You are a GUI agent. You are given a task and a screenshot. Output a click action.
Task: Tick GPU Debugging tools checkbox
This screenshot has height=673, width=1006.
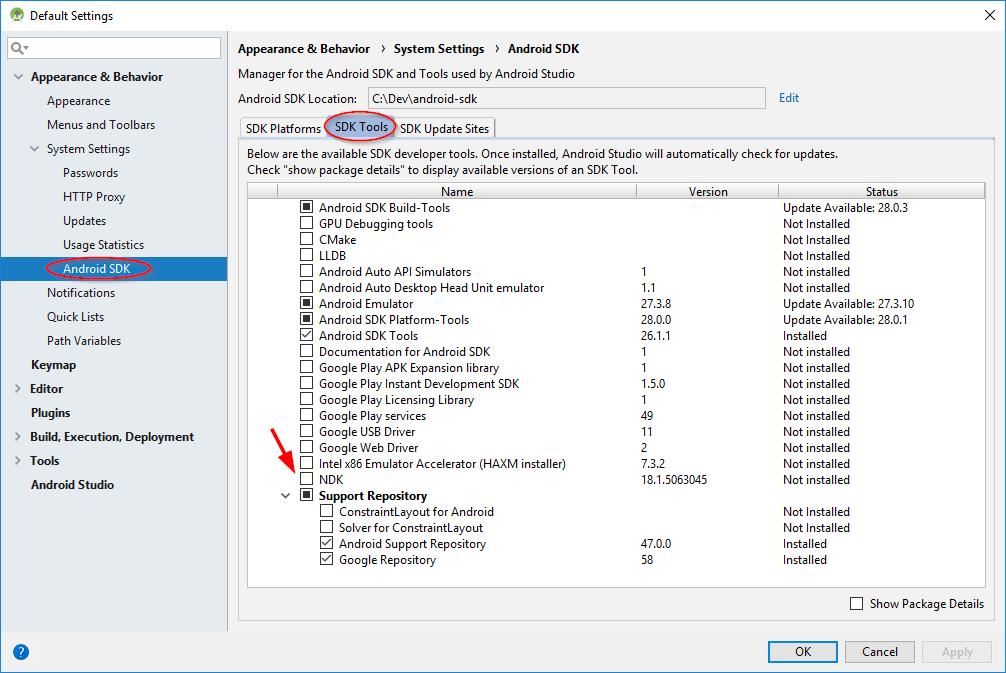pos(306,223)
